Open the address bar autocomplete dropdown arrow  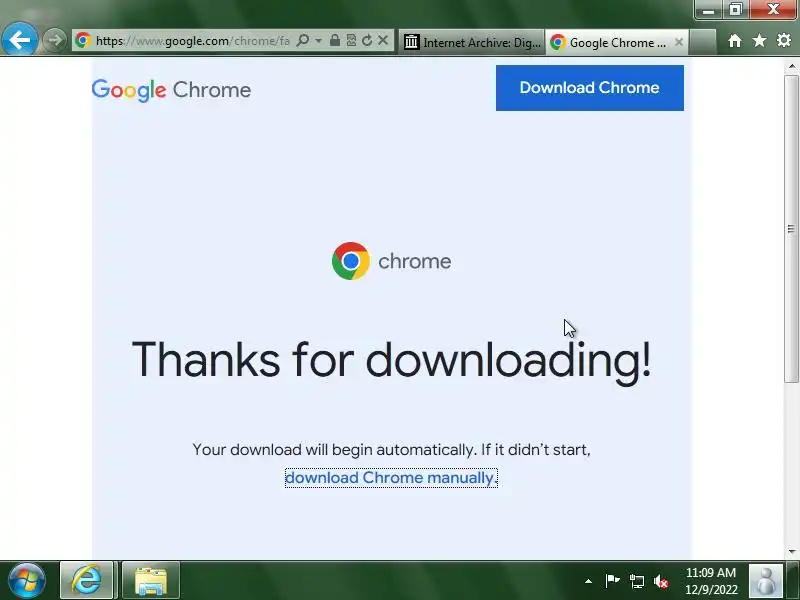coord(318,40)
